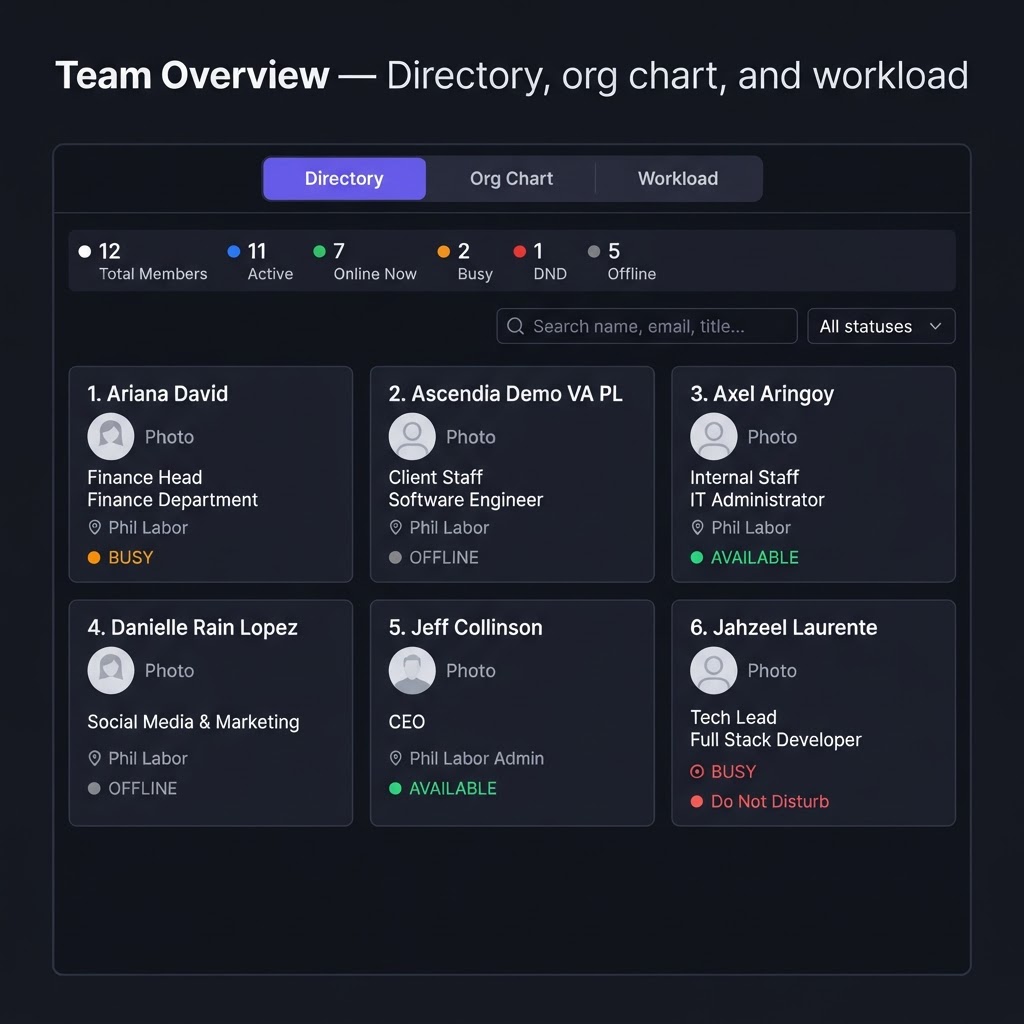Click the magnifier icon in search box
The width and height of the screenshot is (1024, 1024).
pyautogui.click(x=515, y=326)
